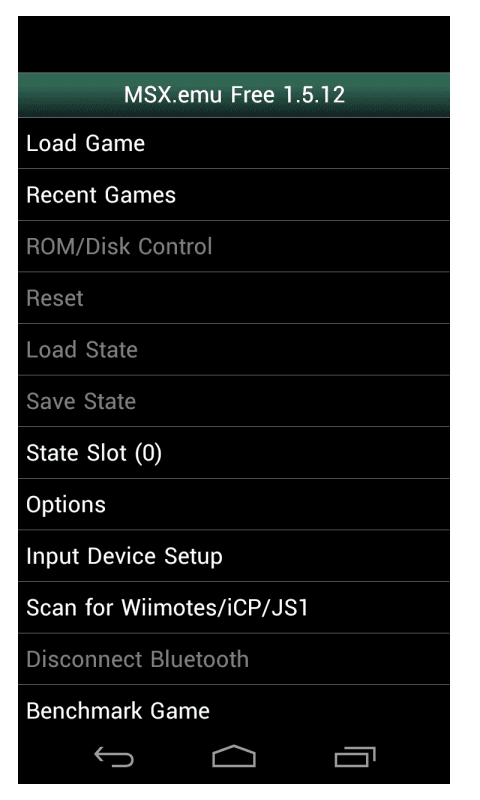
Task: Expand the State Slot (0) selector
Action: pos(234,453)
